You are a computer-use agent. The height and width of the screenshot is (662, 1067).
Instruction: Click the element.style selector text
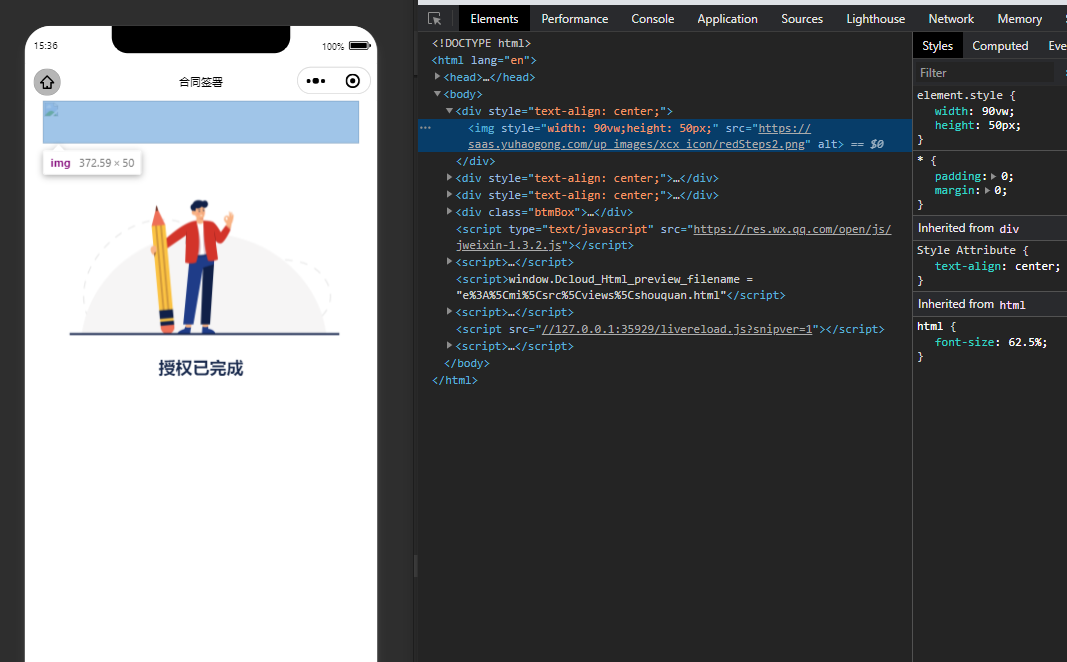pos(959,95)
